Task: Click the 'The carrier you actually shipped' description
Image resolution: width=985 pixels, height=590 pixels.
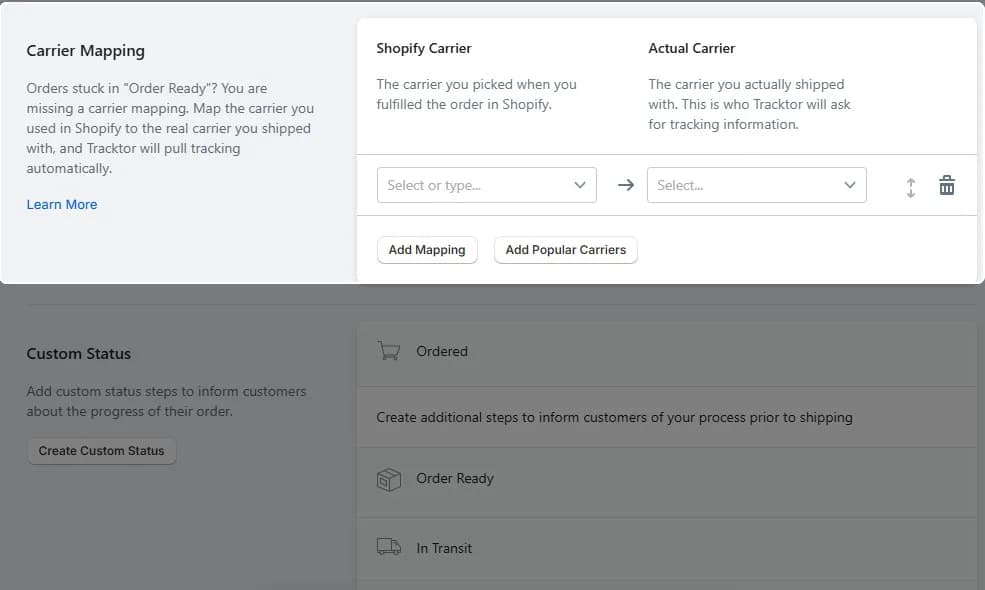Action: (x=749, y=104)
